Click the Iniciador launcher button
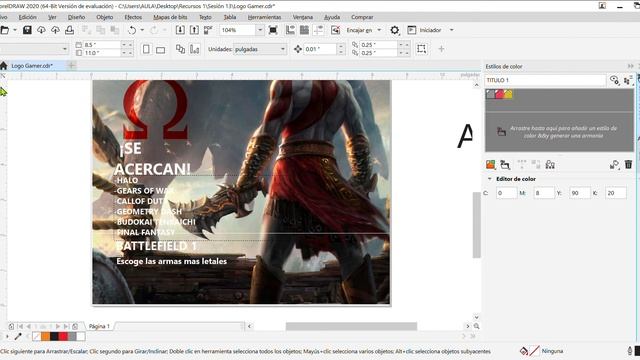The width and height of the screenshot is (640, 360). point(424,30)
